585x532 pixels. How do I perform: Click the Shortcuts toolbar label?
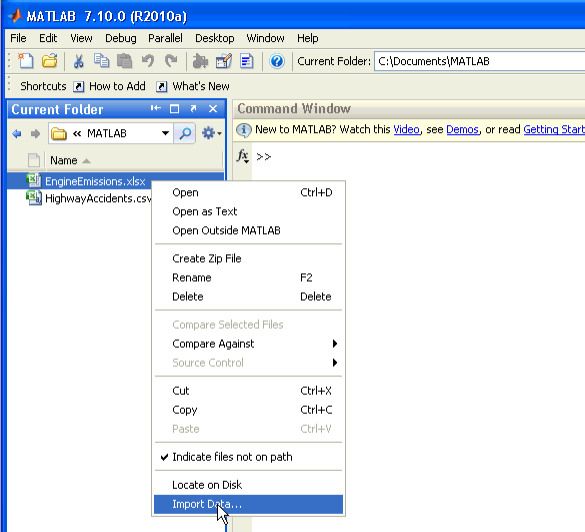(43, 87)
